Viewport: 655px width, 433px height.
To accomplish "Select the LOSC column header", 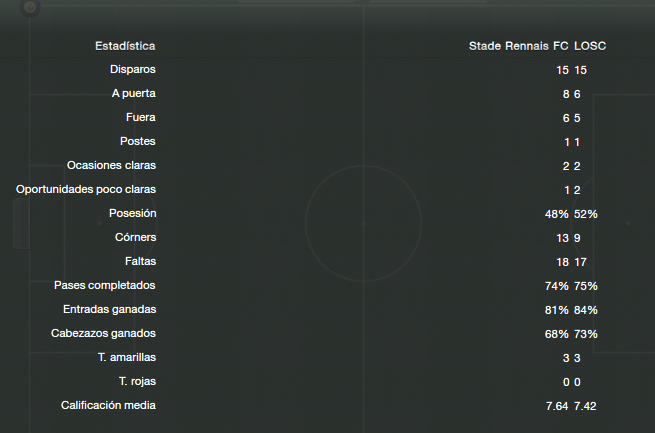I will 590,46.
